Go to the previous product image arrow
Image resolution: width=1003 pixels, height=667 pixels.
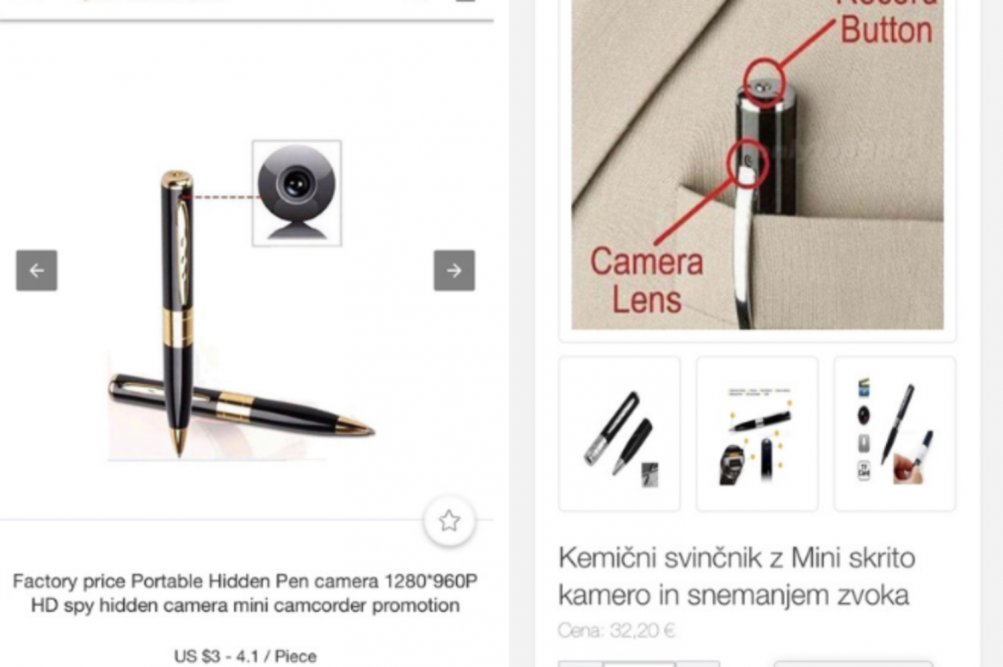coord(36,271)
